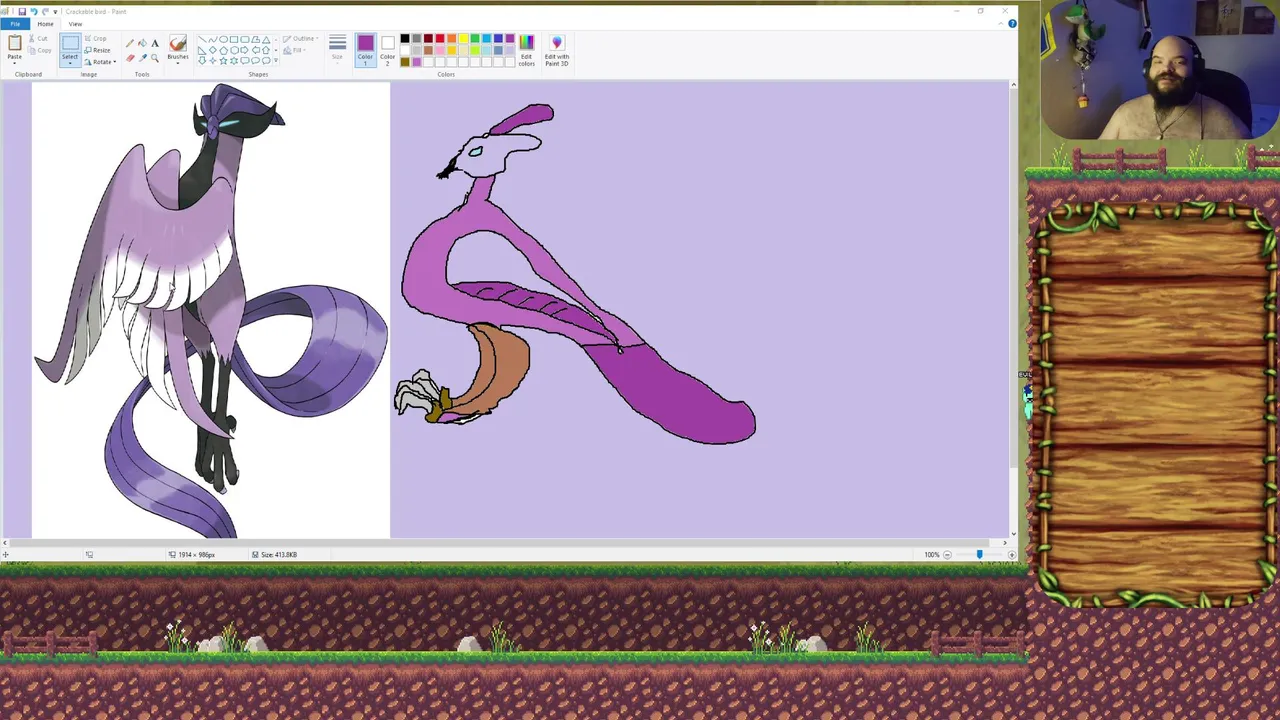
Task: Click the Save icon in quick access toolbar
Action: point(22,11)
